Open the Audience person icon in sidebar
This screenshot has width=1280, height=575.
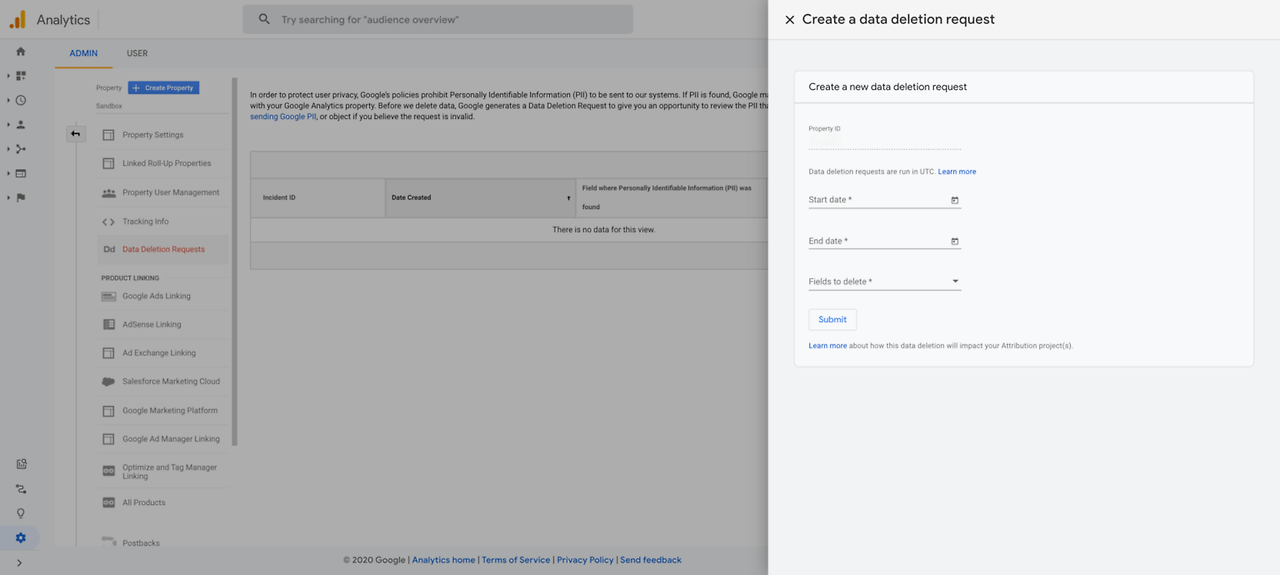pos(21,125)
